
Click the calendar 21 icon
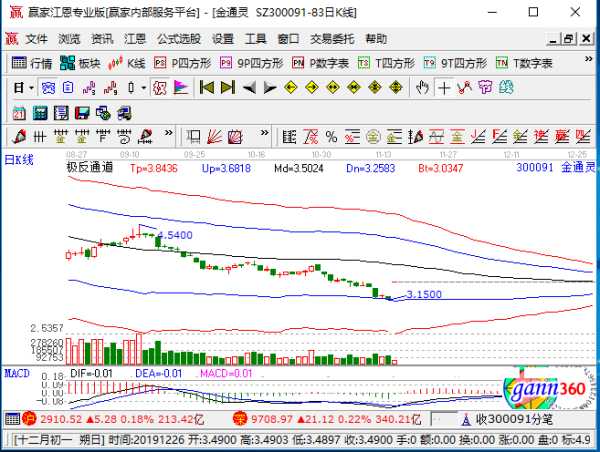tap(19, 113)
